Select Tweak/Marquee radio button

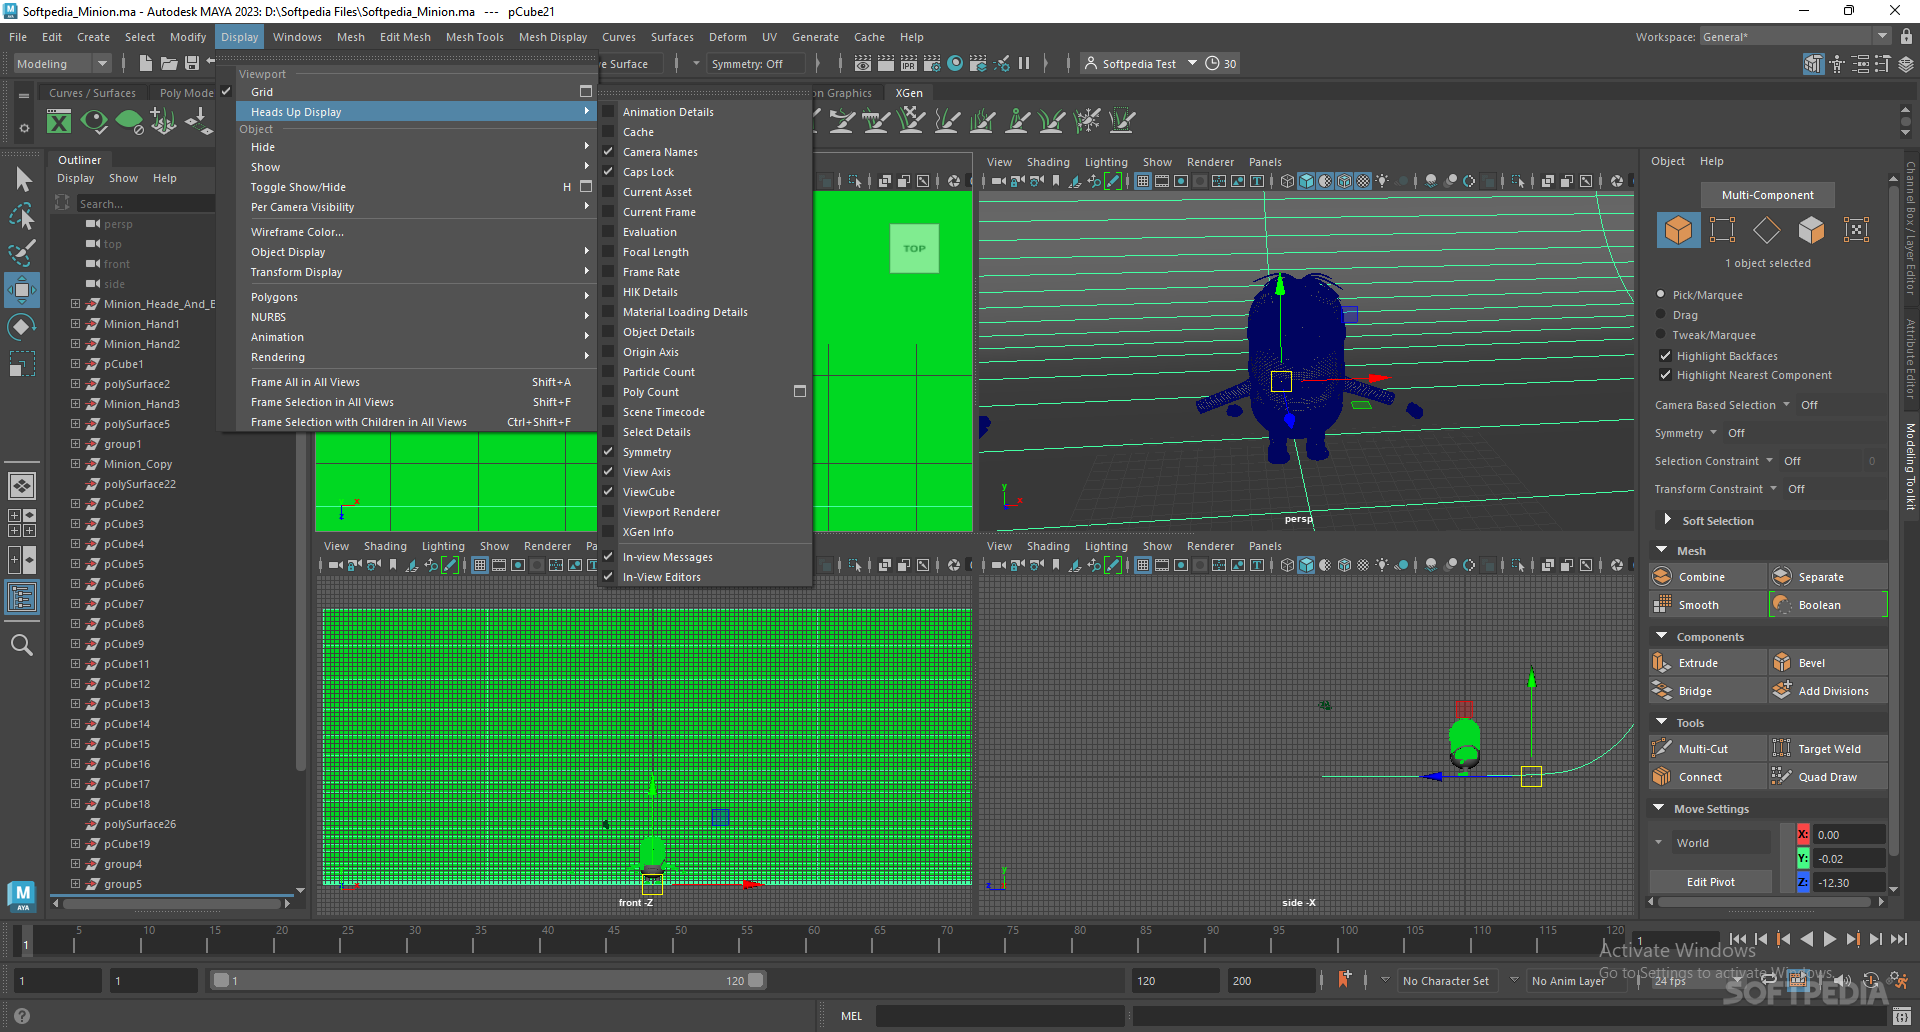point(1661,335)
